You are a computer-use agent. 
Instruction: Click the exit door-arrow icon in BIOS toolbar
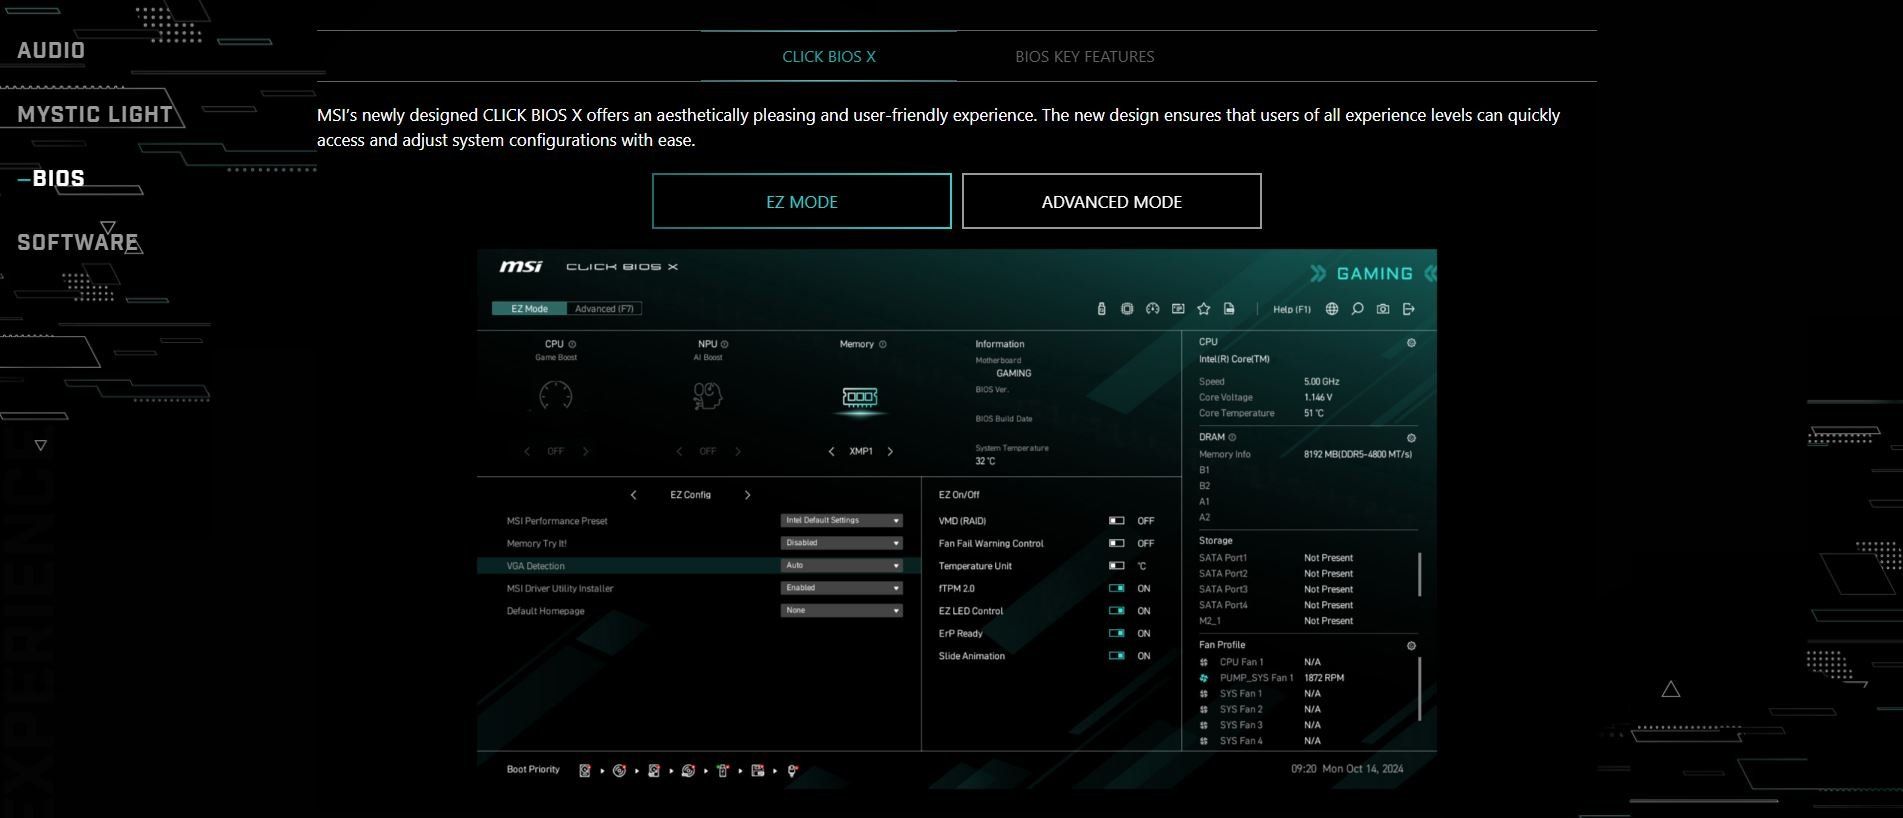[1409, 309]
